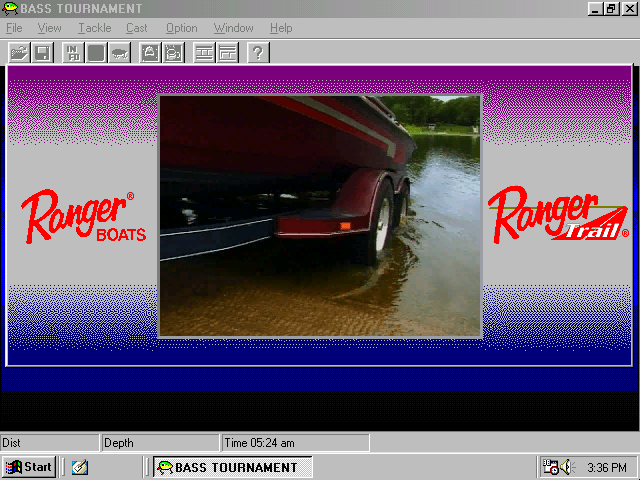This screenshot has width=640, height=480.
Task: Click the question mark help icon
Action: 258,53
